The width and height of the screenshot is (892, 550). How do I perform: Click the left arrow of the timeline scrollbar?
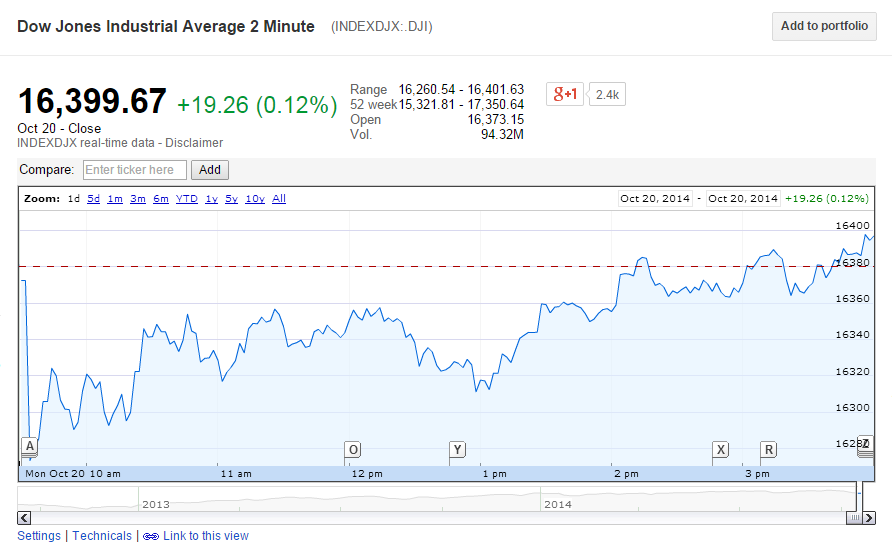(x=24, y=518)
